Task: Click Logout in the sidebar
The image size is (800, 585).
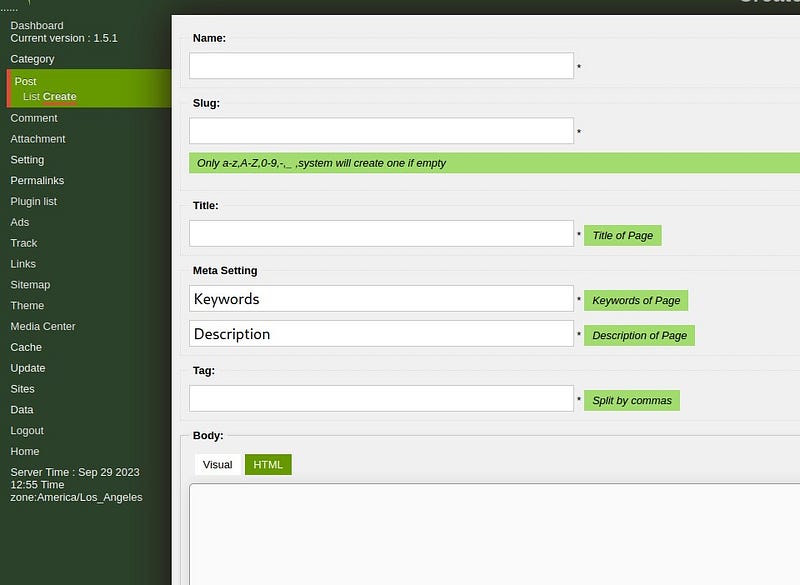Action: (27, 431)
